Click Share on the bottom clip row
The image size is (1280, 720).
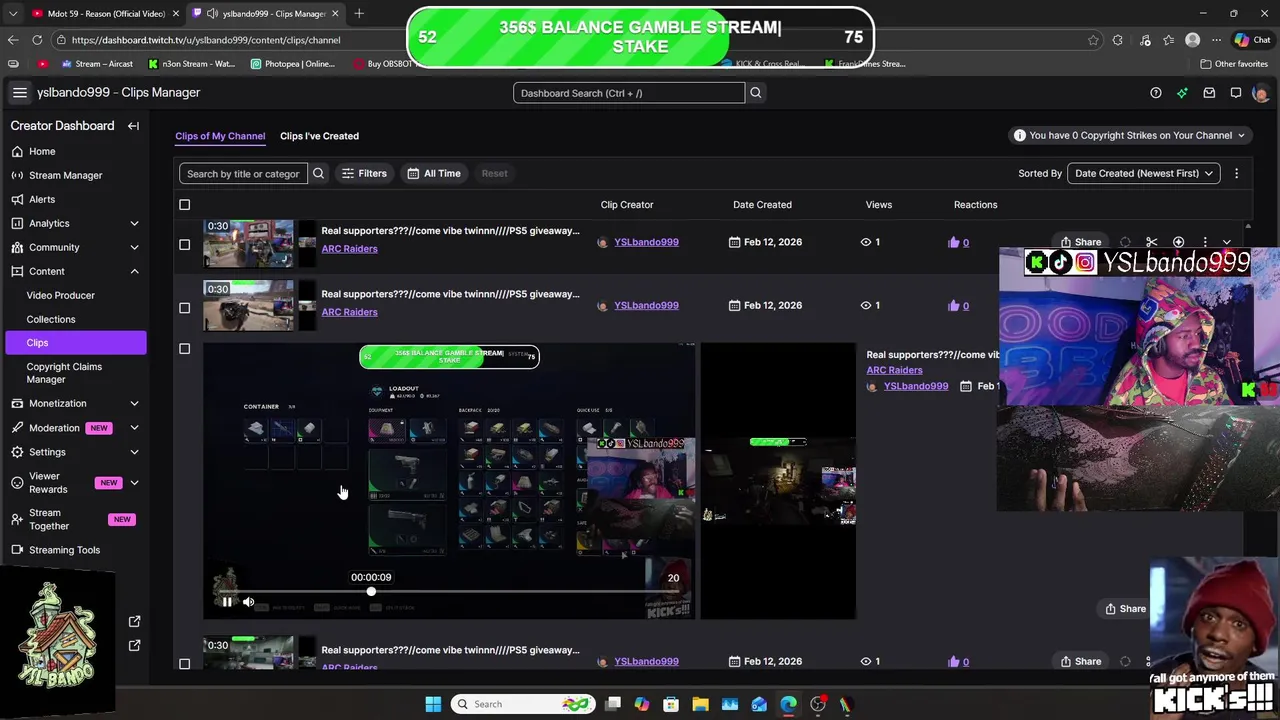point(1081,661)
